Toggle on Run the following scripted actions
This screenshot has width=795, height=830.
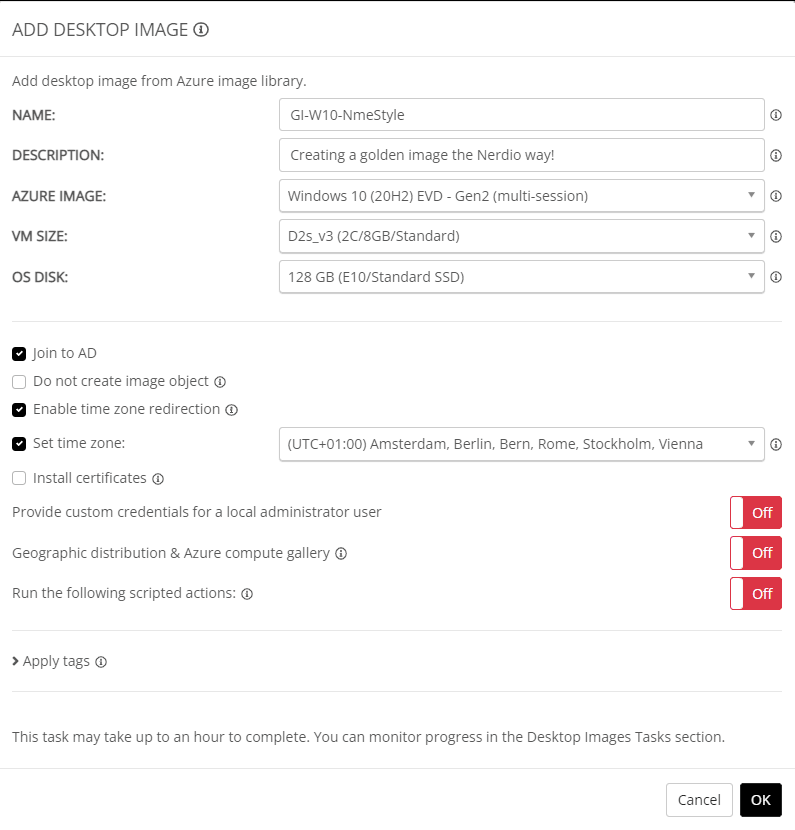pyautogui.click(x=755, y=593)
